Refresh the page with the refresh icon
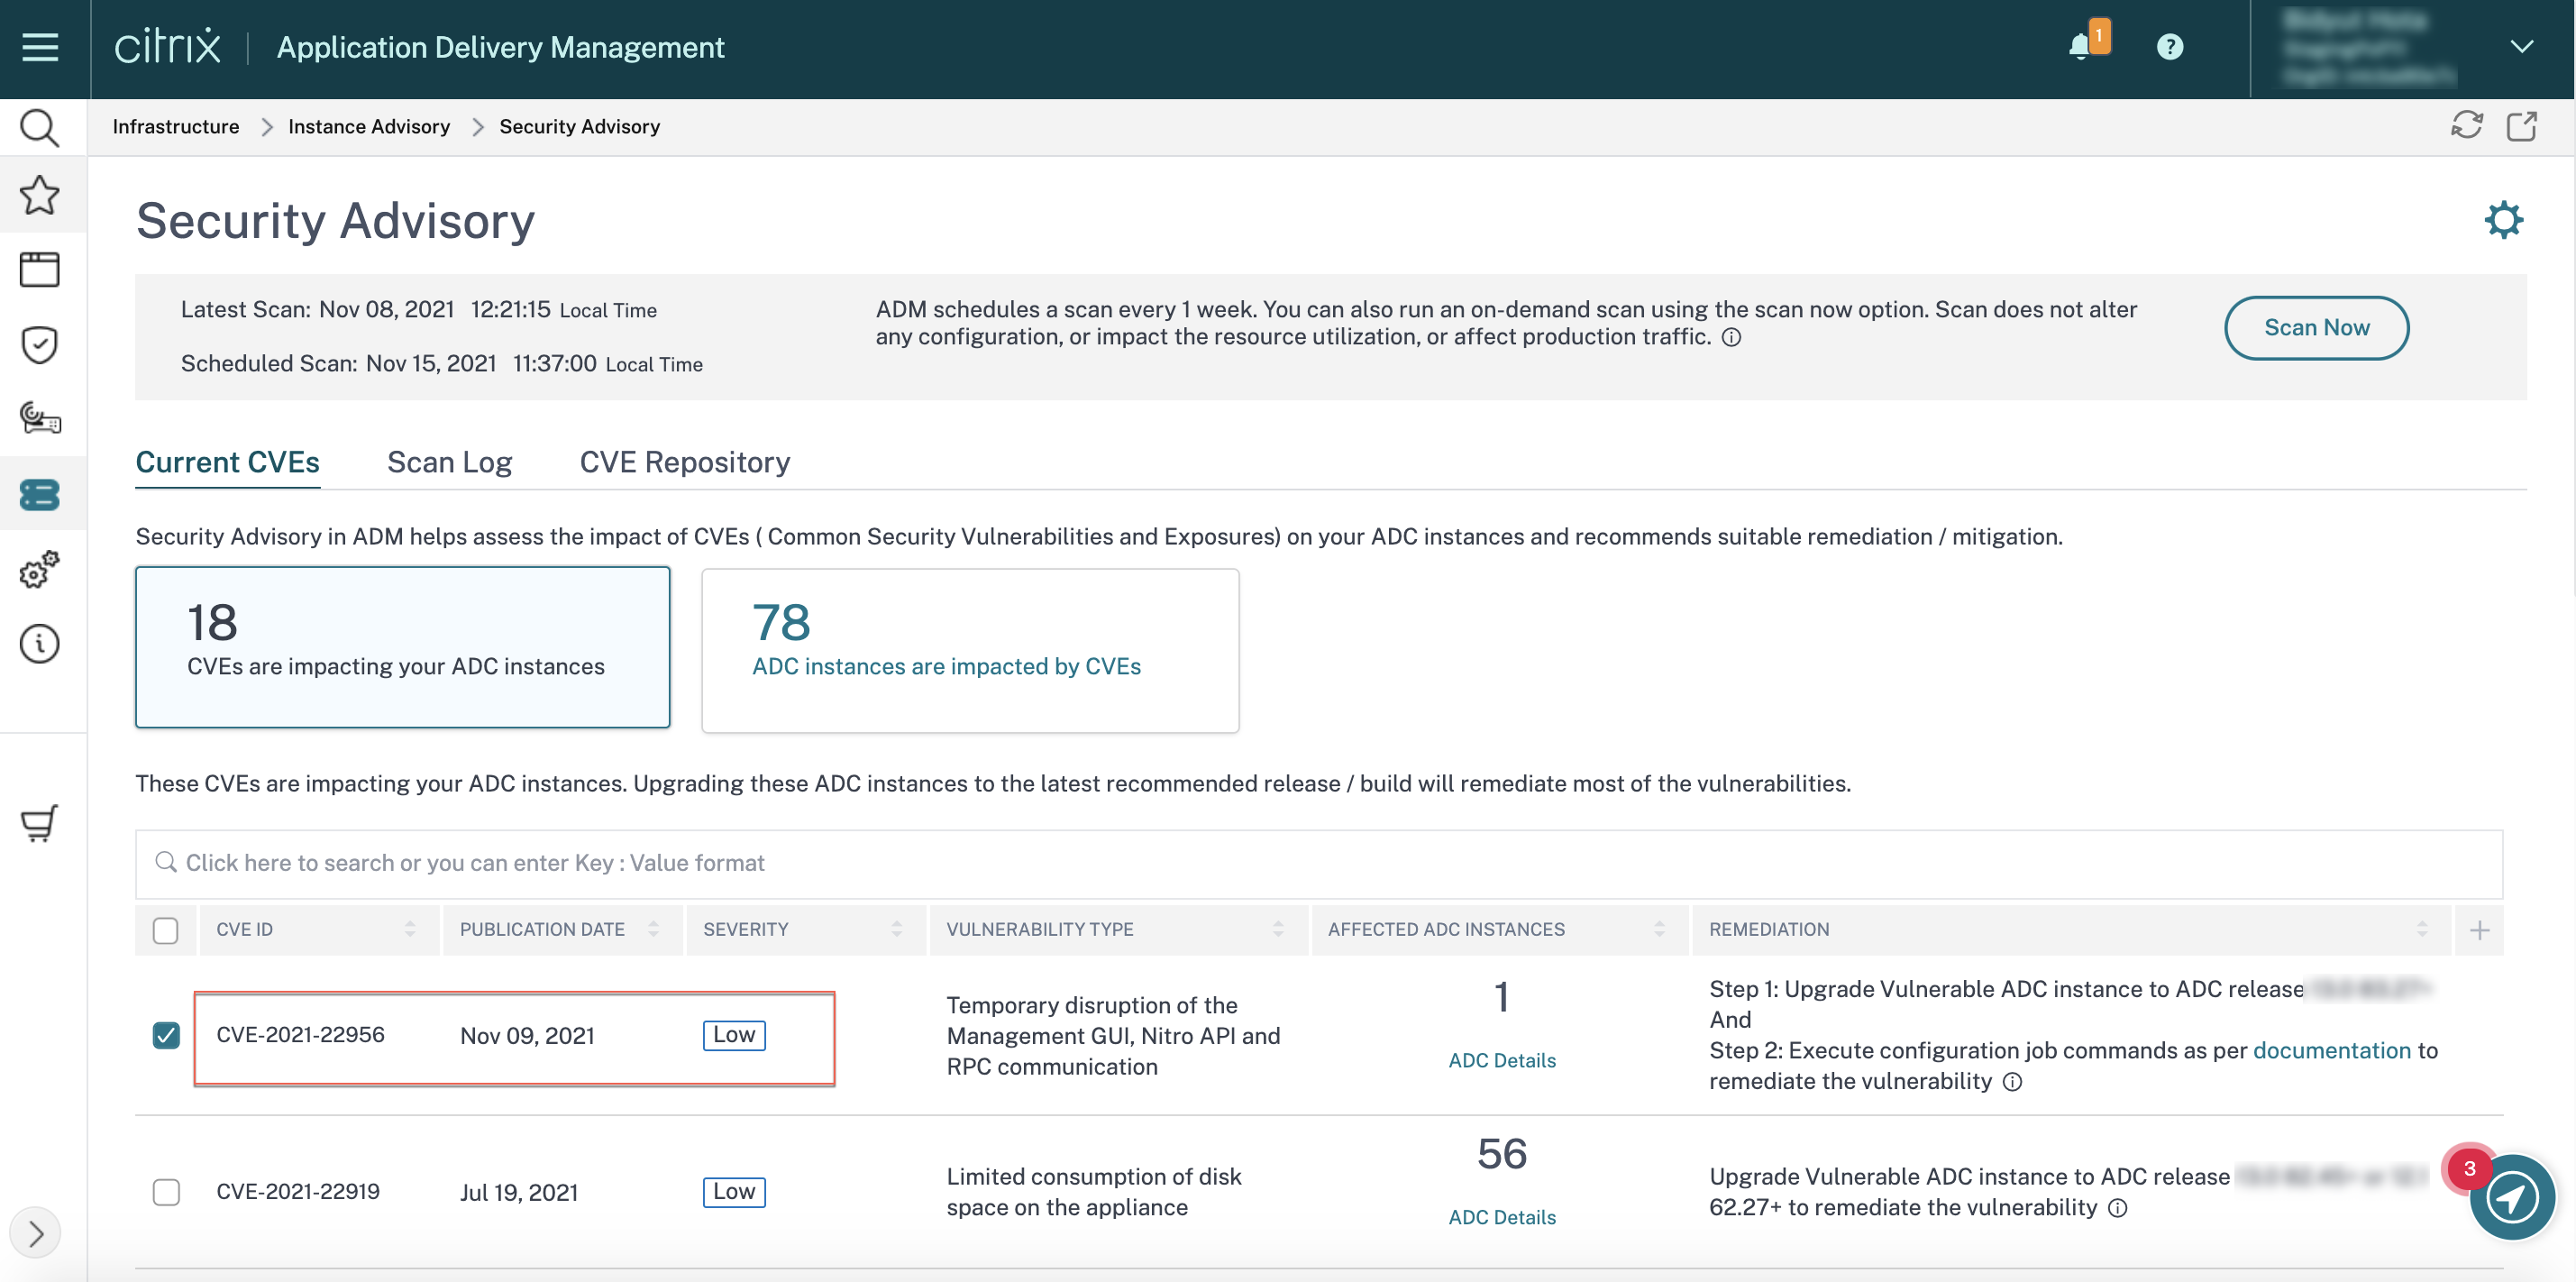2576x1282 pixels. pos(2466,126)
